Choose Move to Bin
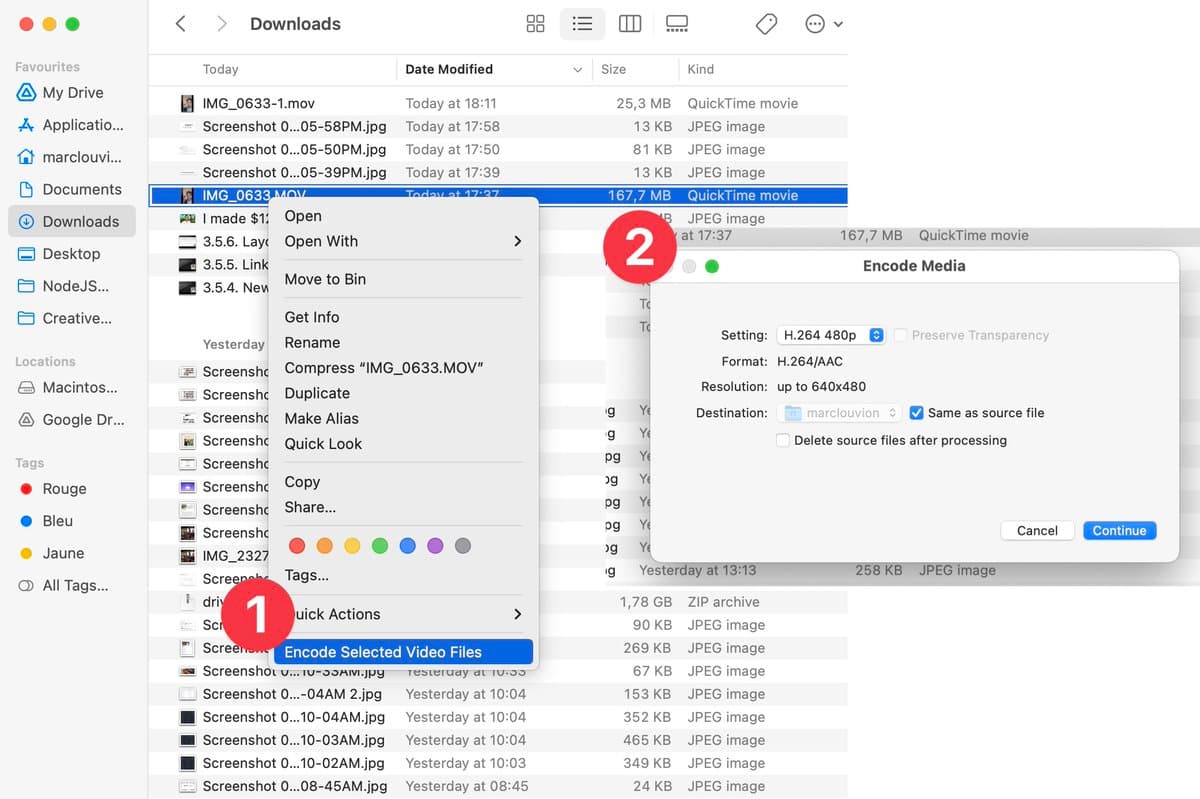 coord(403,279)
